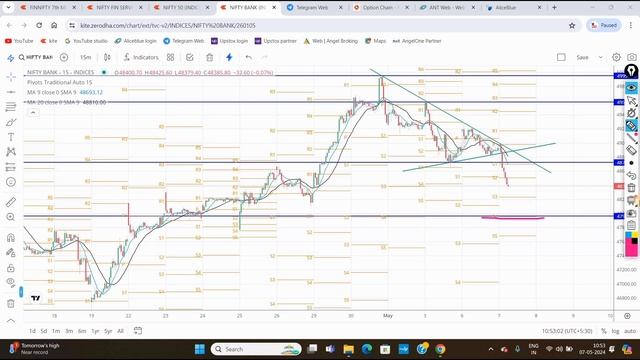The width and height of the screenshot is (640, 360).
Task: Pick the pink color swatch in overlay toolbar
Action: [632, 249]
